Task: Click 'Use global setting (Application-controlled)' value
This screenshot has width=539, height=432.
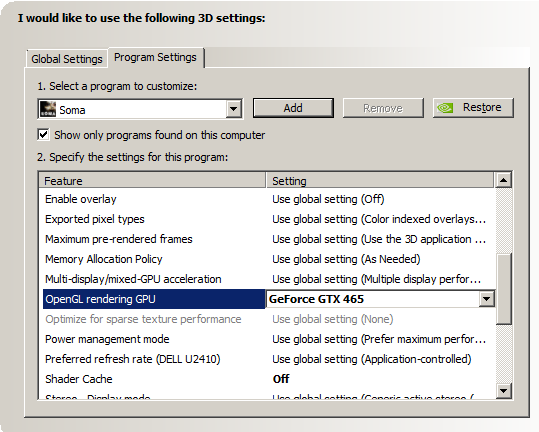Action: click(x=372, y=359)
